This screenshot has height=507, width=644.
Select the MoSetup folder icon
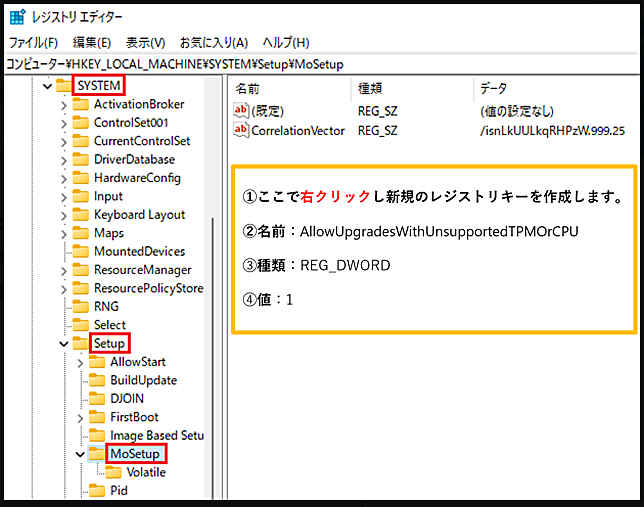click(x=96, y=454)
